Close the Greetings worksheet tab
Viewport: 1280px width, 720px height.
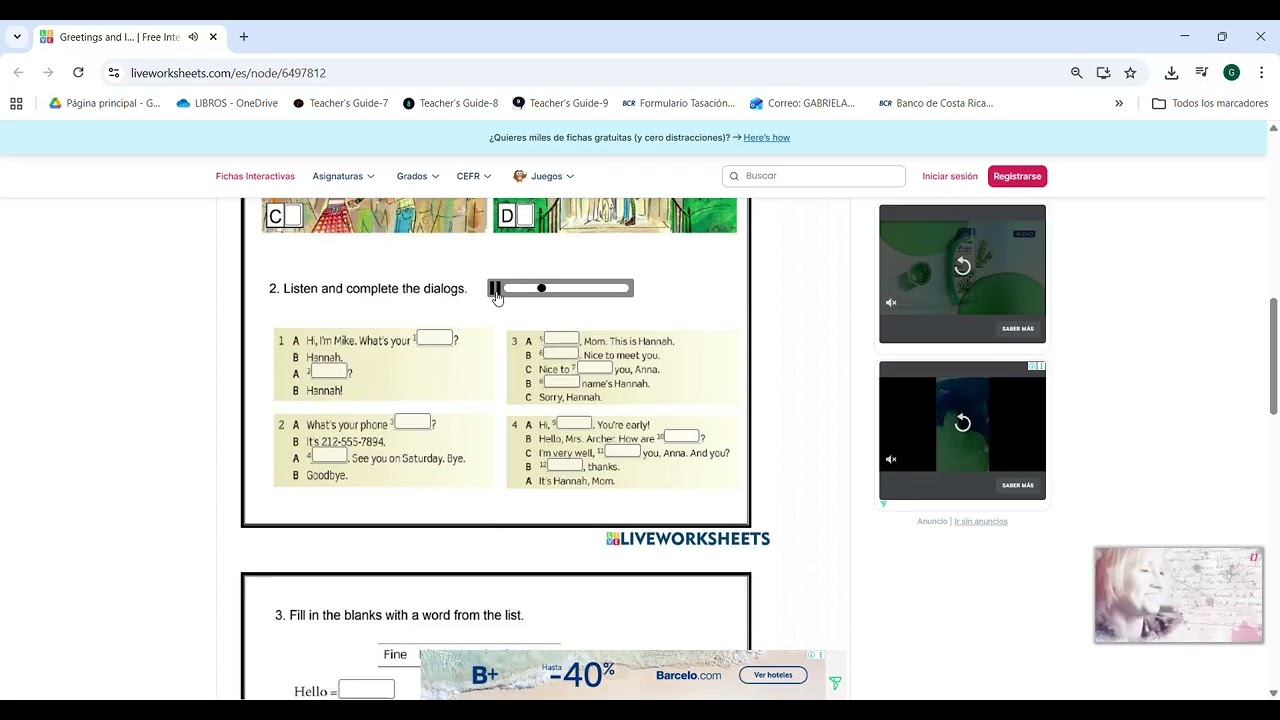213,37
